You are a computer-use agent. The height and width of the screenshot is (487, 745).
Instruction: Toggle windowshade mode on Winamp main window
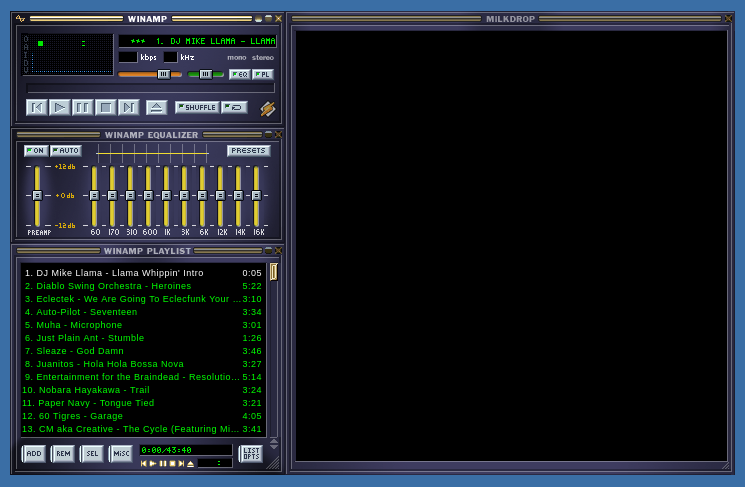268,19
